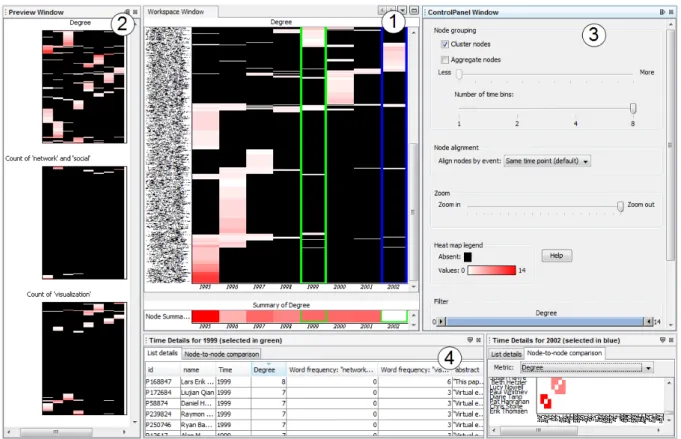Select the Degree preview heat map thumbnail
Viewport: 681px width, 439px height.
click(84, 86)
